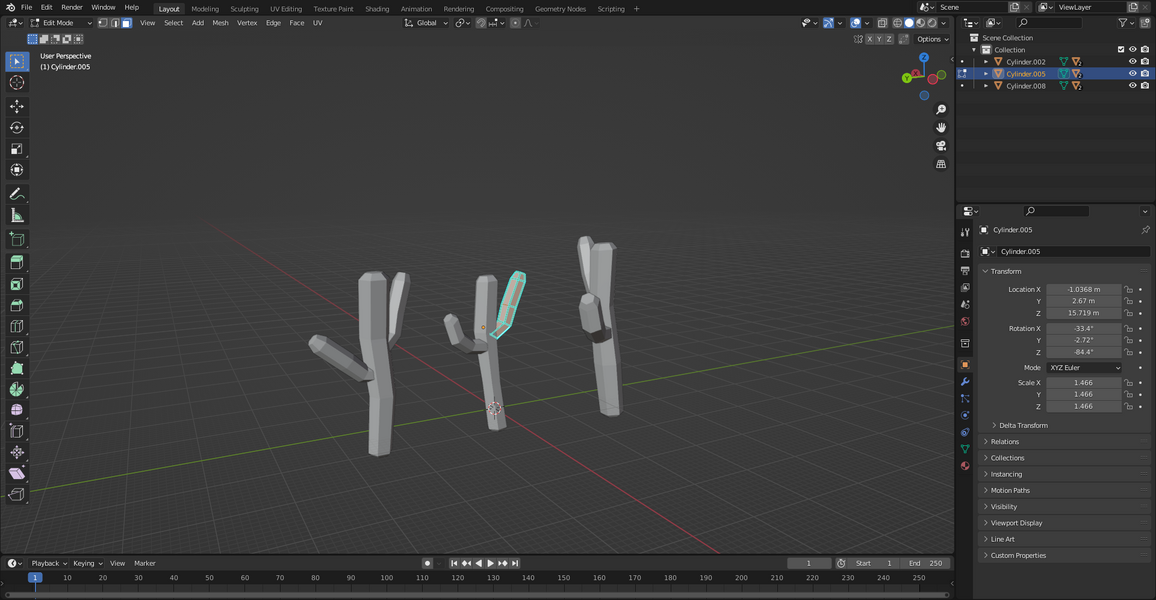Select the Smooth tool

point(16,410)
